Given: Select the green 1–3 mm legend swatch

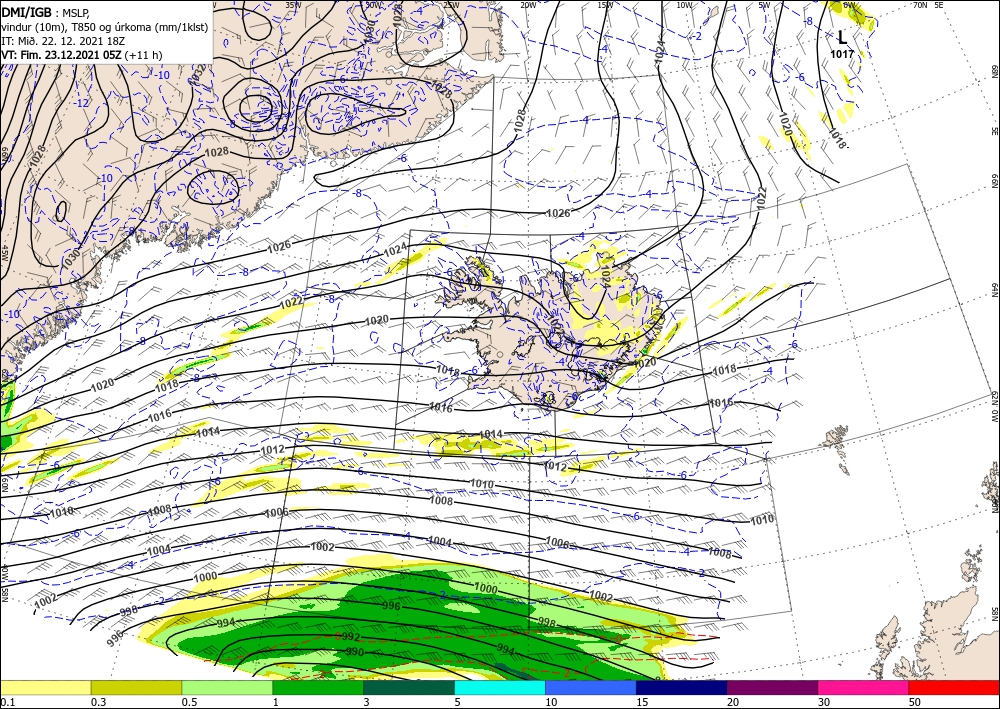Looking at the screenshot, I should pyautogui.click(x=318, y=687).
